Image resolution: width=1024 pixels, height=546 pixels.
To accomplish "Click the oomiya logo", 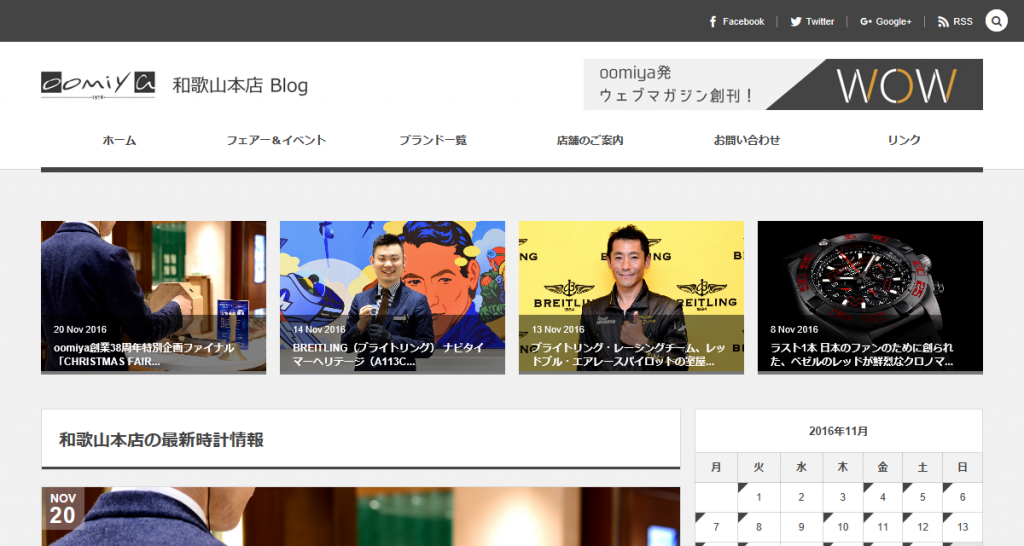I will [98, 85].
